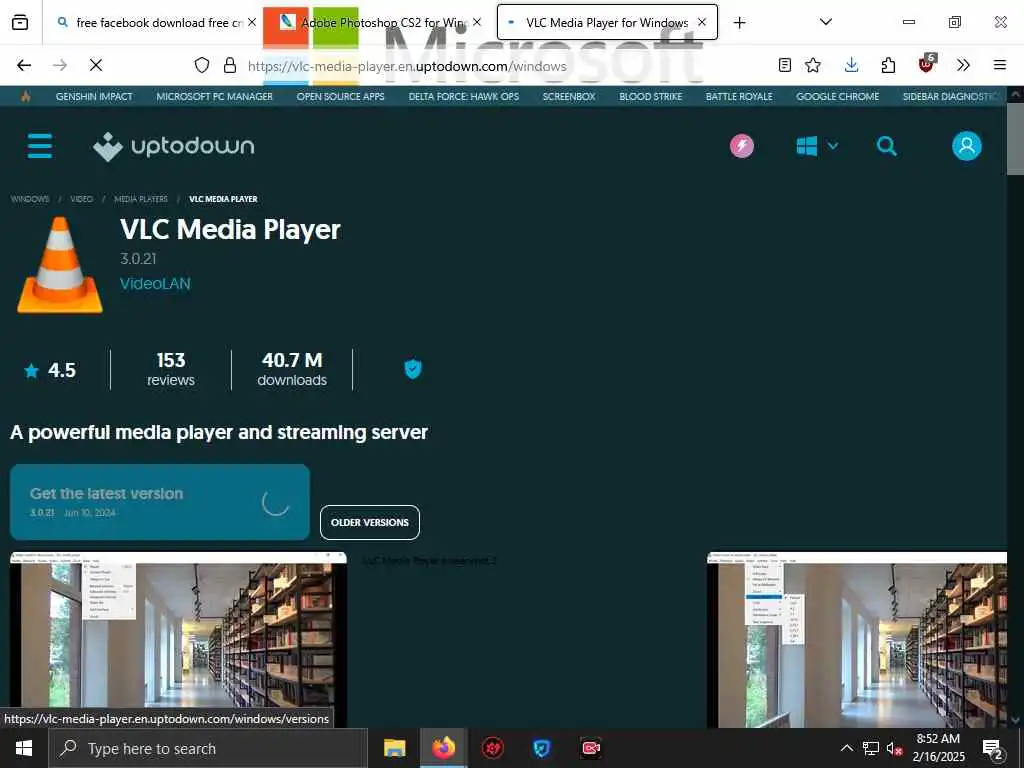Open OPEN SOURCE APPS in the top bar

tap(340, 97)
